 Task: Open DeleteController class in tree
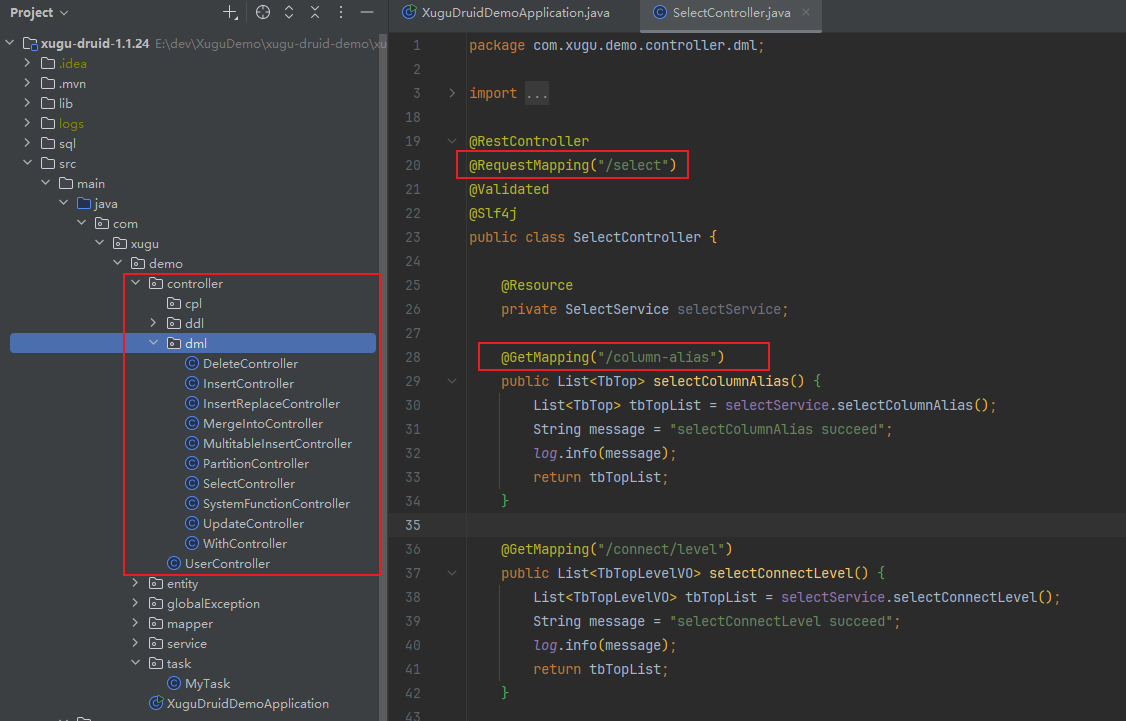(249, 364)
